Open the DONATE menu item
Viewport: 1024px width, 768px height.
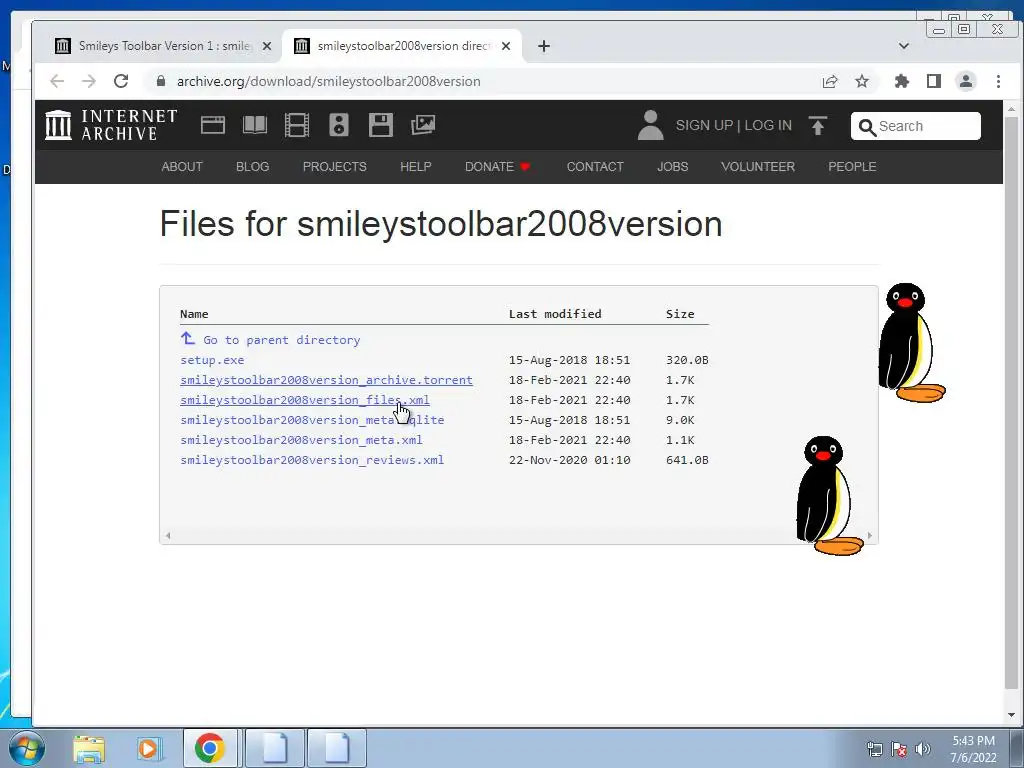tap(497, 167)
